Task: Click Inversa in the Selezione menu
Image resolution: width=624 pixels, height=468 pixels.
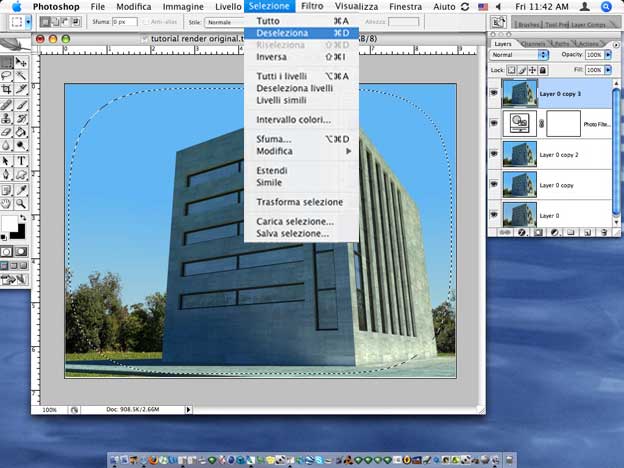Action: pyautogui.click(x=272, y=57)
